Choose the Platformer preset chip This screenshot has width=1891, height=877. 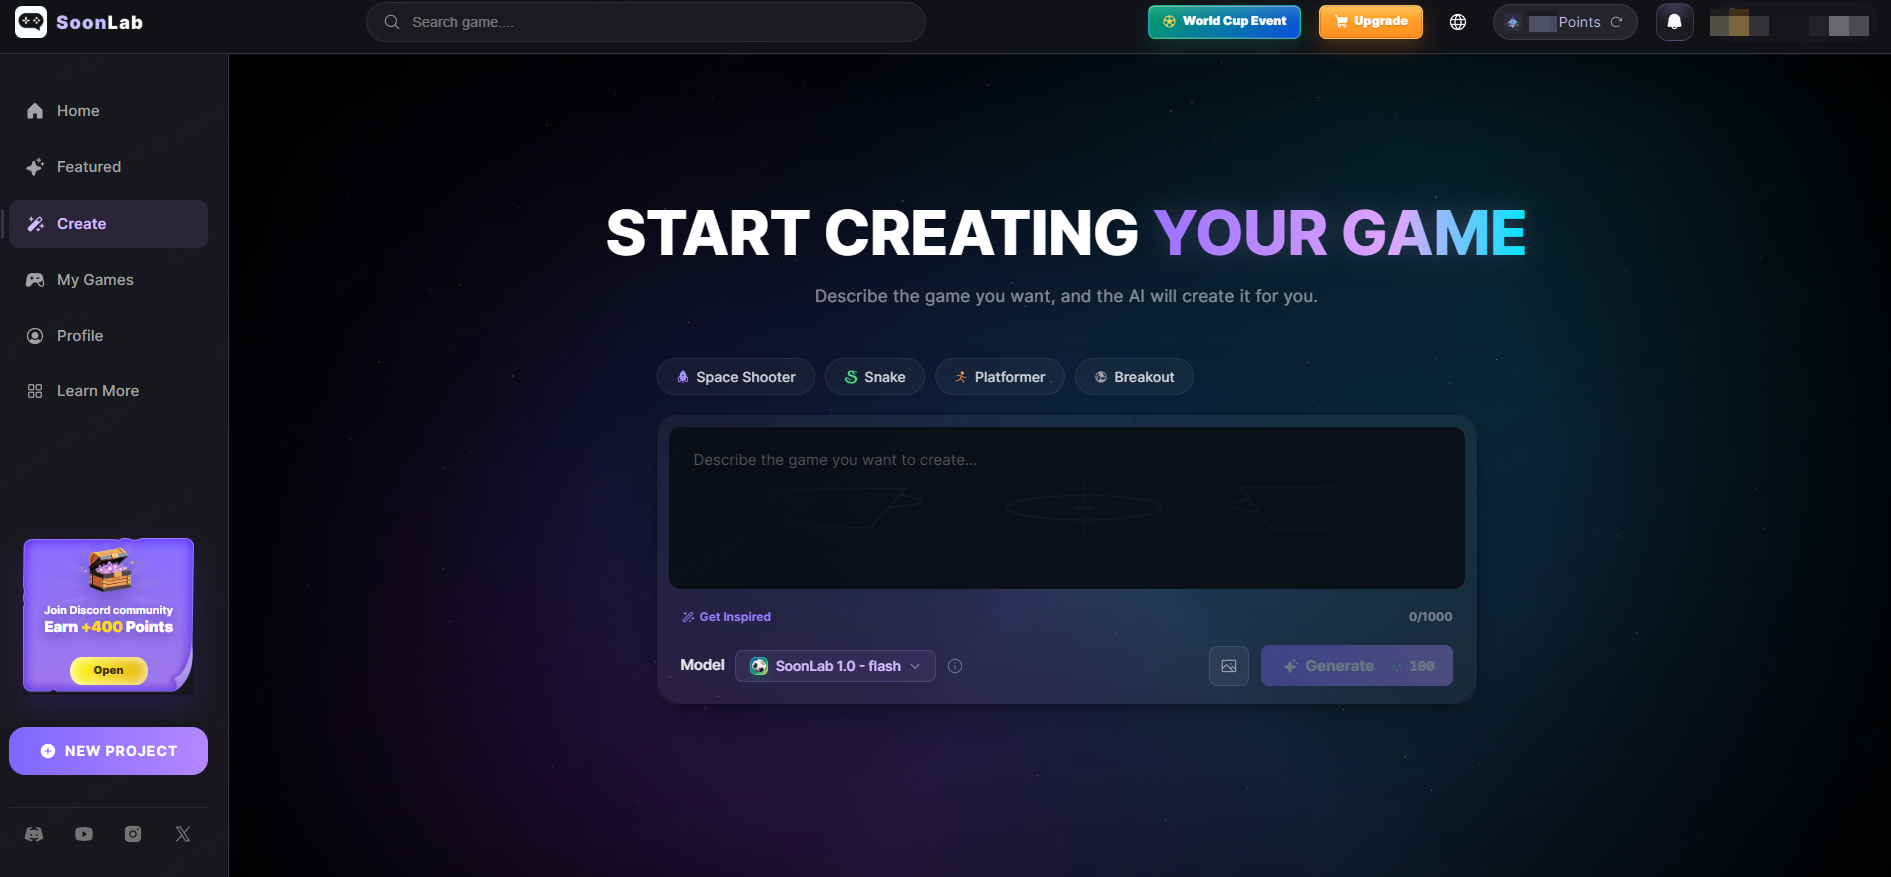point(1000,377)
